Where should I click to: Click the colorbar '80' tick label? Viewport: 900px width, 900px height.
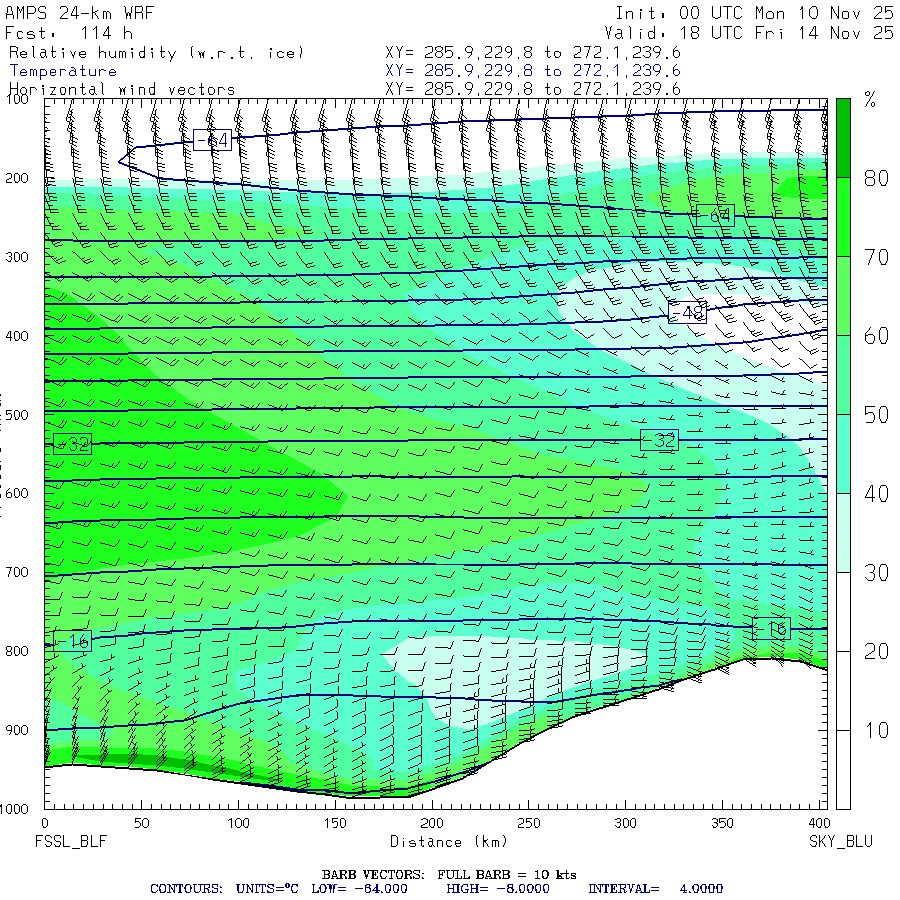[x=876, y=179]
